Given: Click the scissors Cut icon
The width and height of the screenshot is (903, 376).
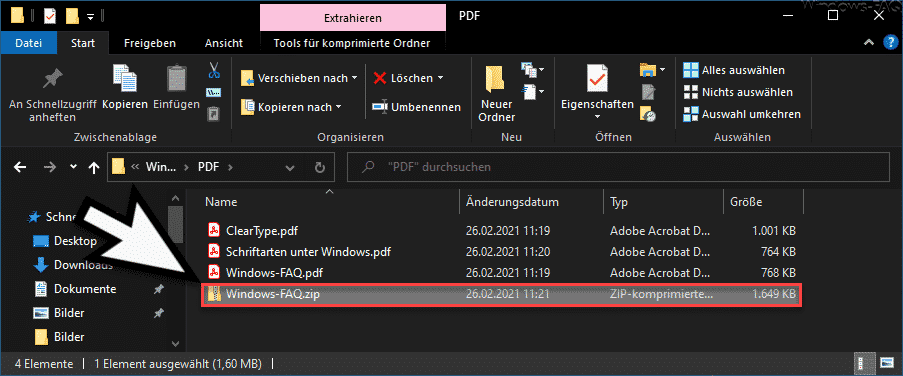Looking at the screenshot, I should (x=214, y=71).
